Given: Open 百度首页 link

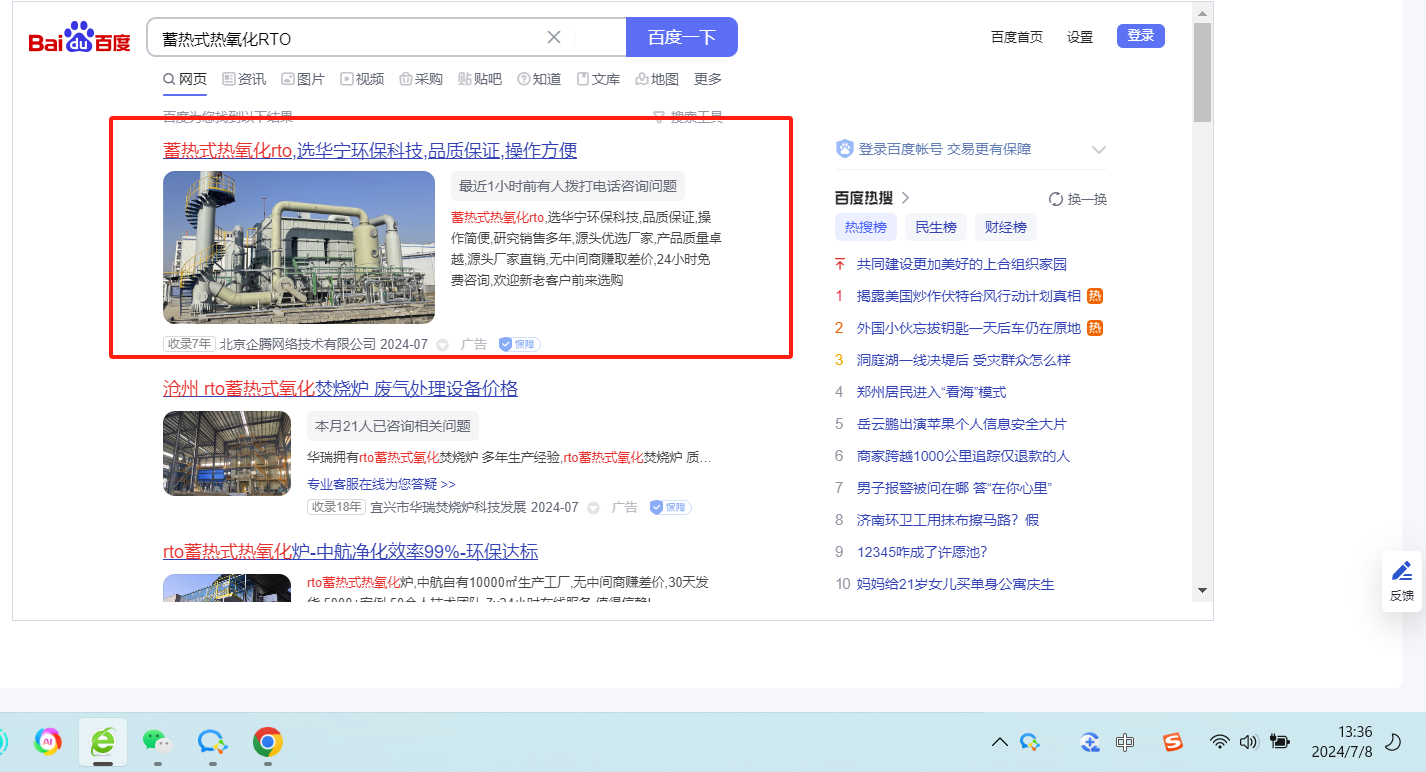Looking at the screenshot, I should click(x=1017, y=37).
